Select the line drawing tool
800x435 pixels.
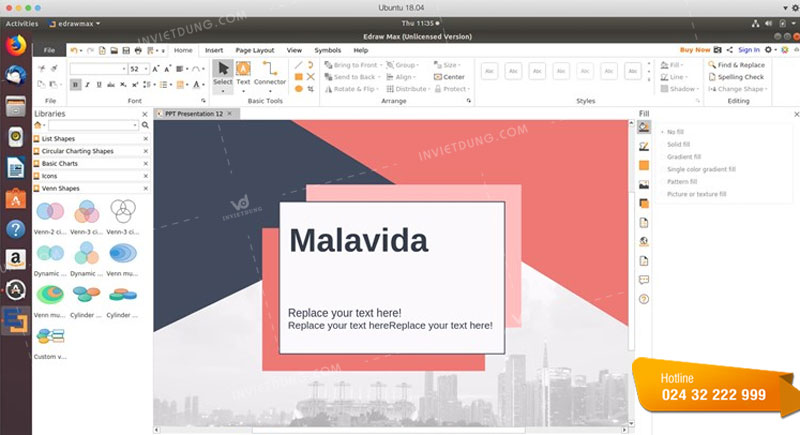(x=298, y=65)
